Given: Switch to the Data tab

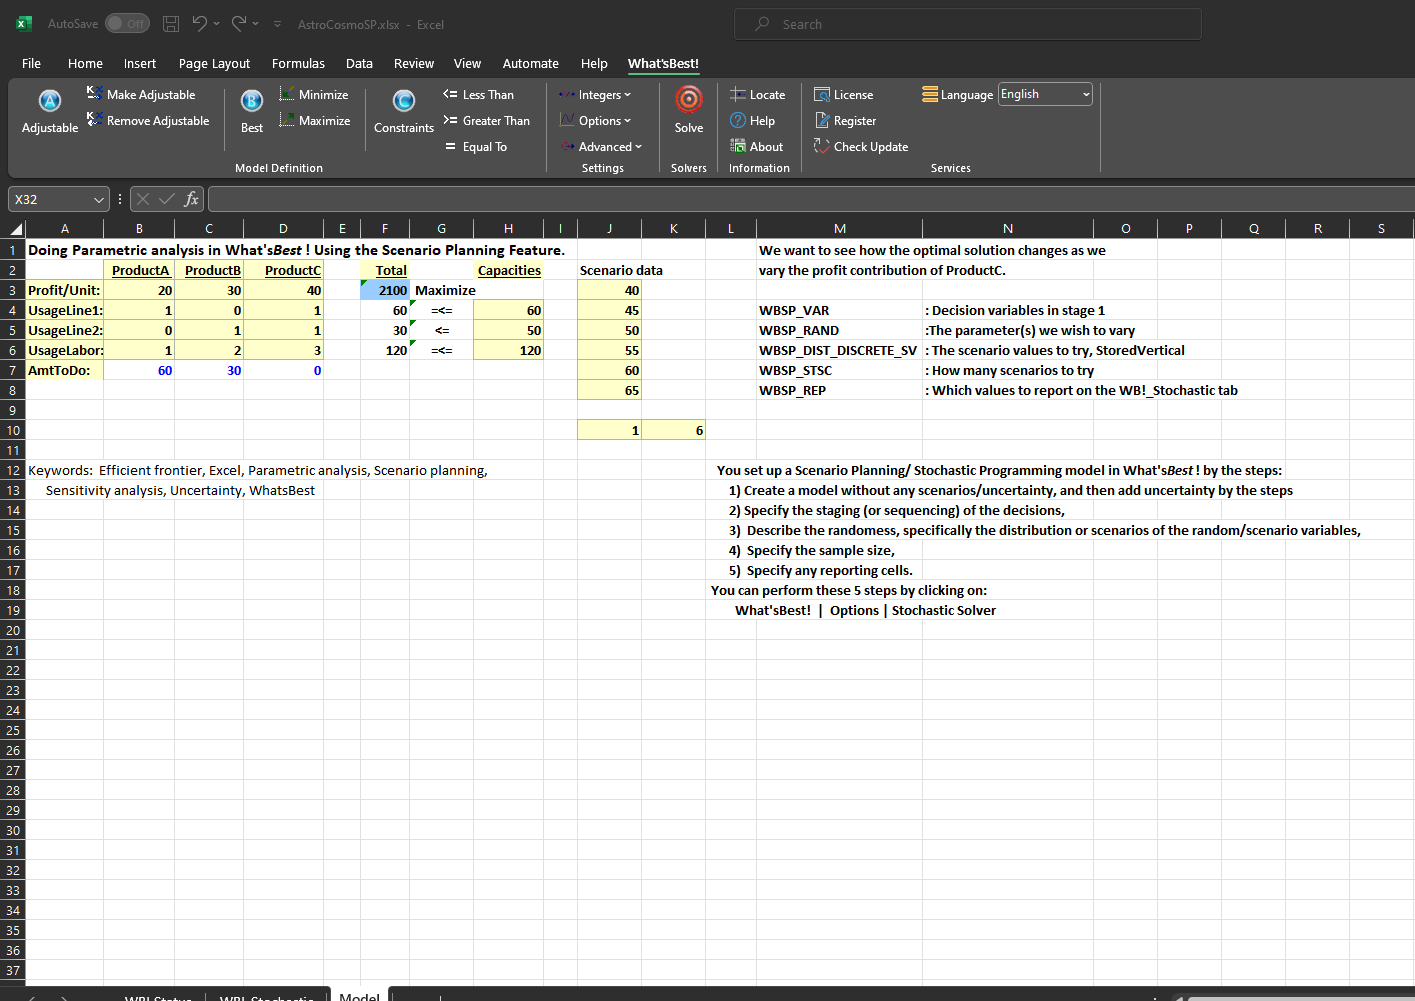Looking at the screenshot, I should (359, 63).
